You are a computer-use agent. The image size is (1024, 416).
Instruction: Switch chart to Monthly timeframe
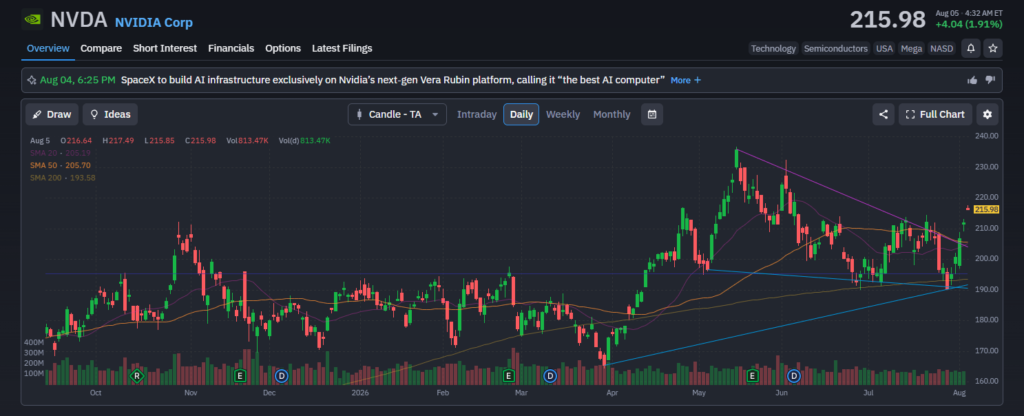point(612,114)
